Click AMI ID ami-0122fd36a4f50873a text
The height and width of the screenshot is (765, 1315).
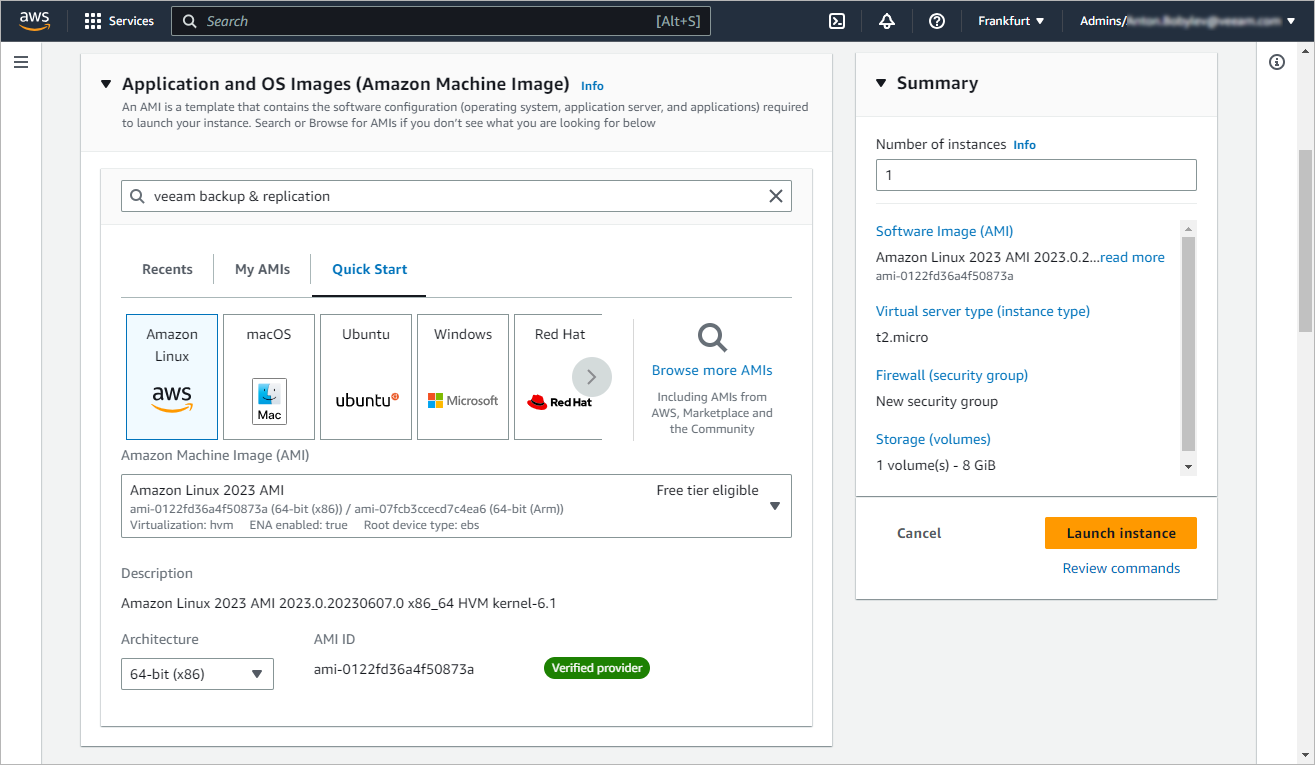(394, 669)
